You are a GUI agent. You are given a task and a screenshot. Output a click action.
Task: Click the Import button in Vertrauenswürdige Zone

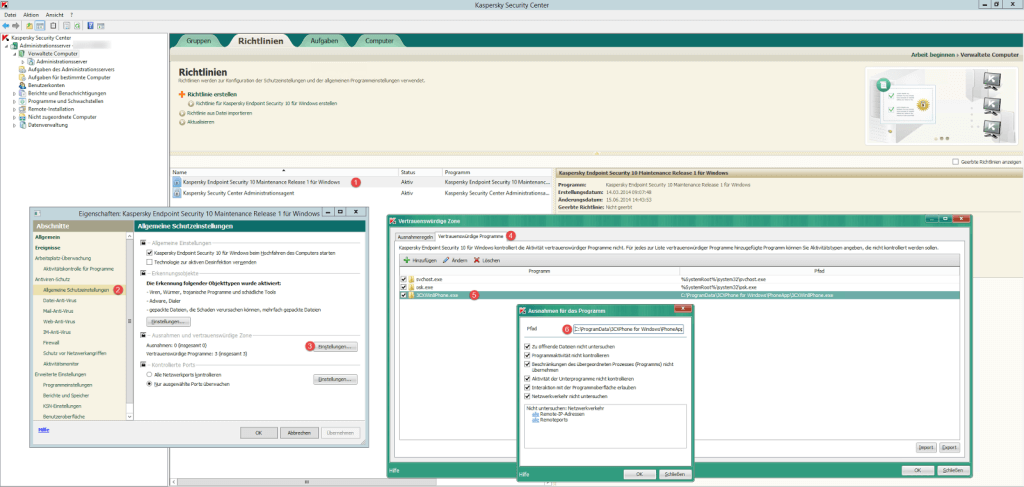pos(926,448)
